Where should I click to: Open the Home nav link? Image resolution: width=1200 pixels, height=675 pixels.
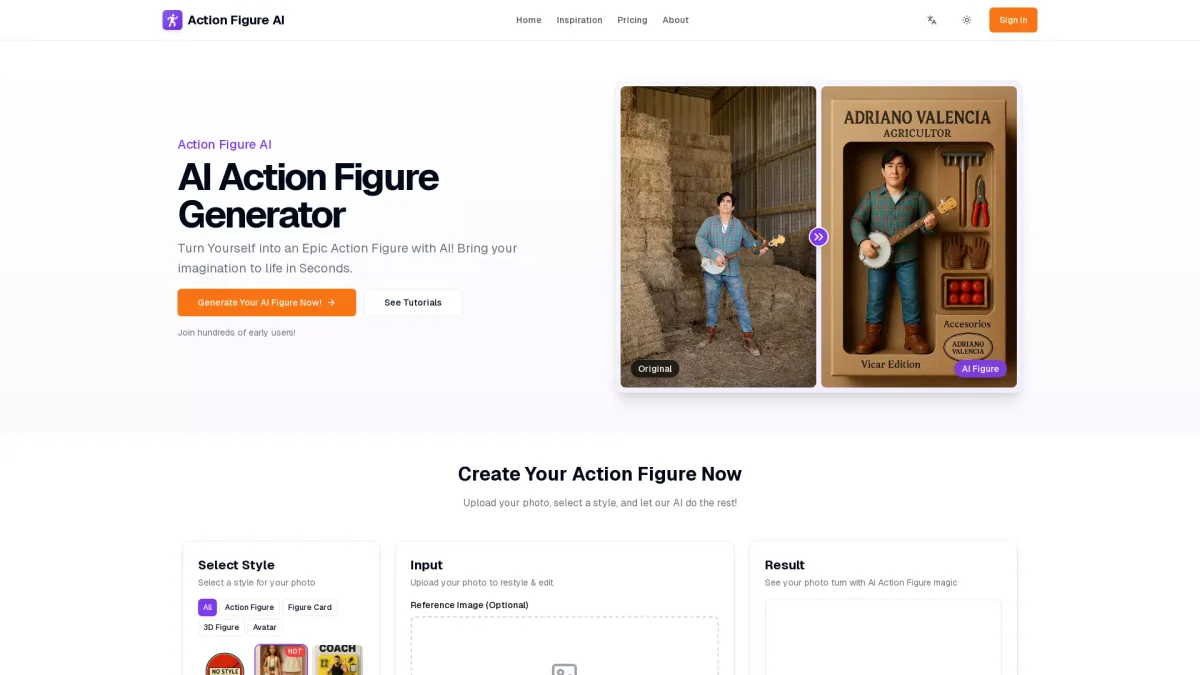click(529, 20)
